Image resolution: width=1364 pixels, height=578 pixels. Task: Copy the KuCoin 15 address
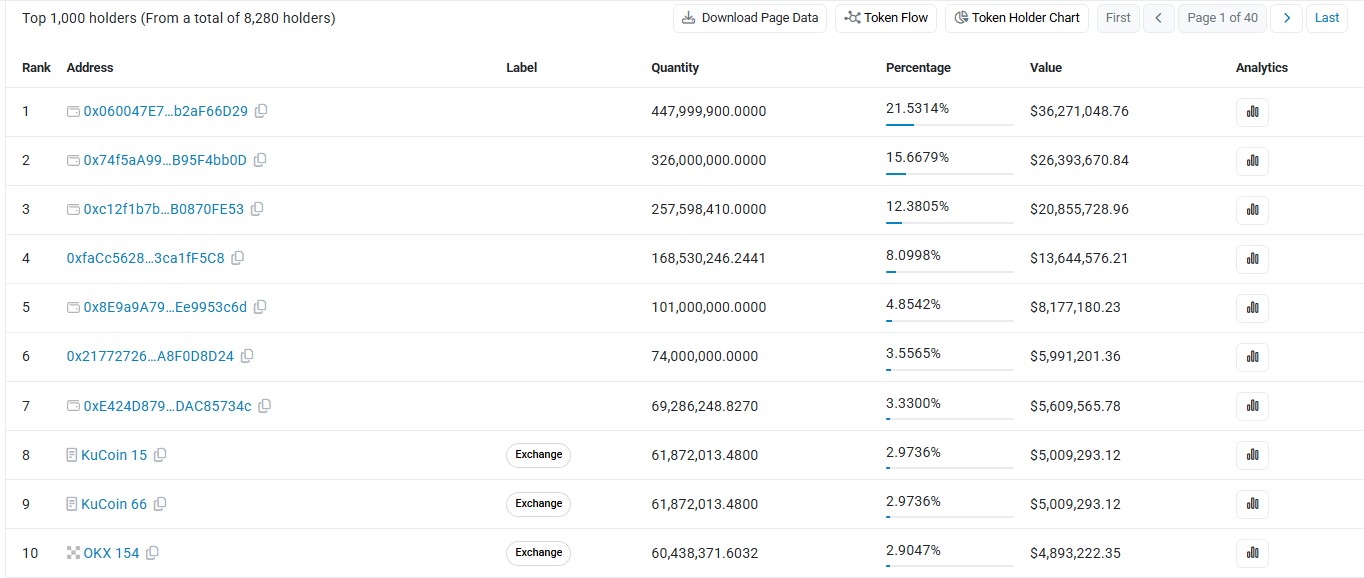(160, 455)
